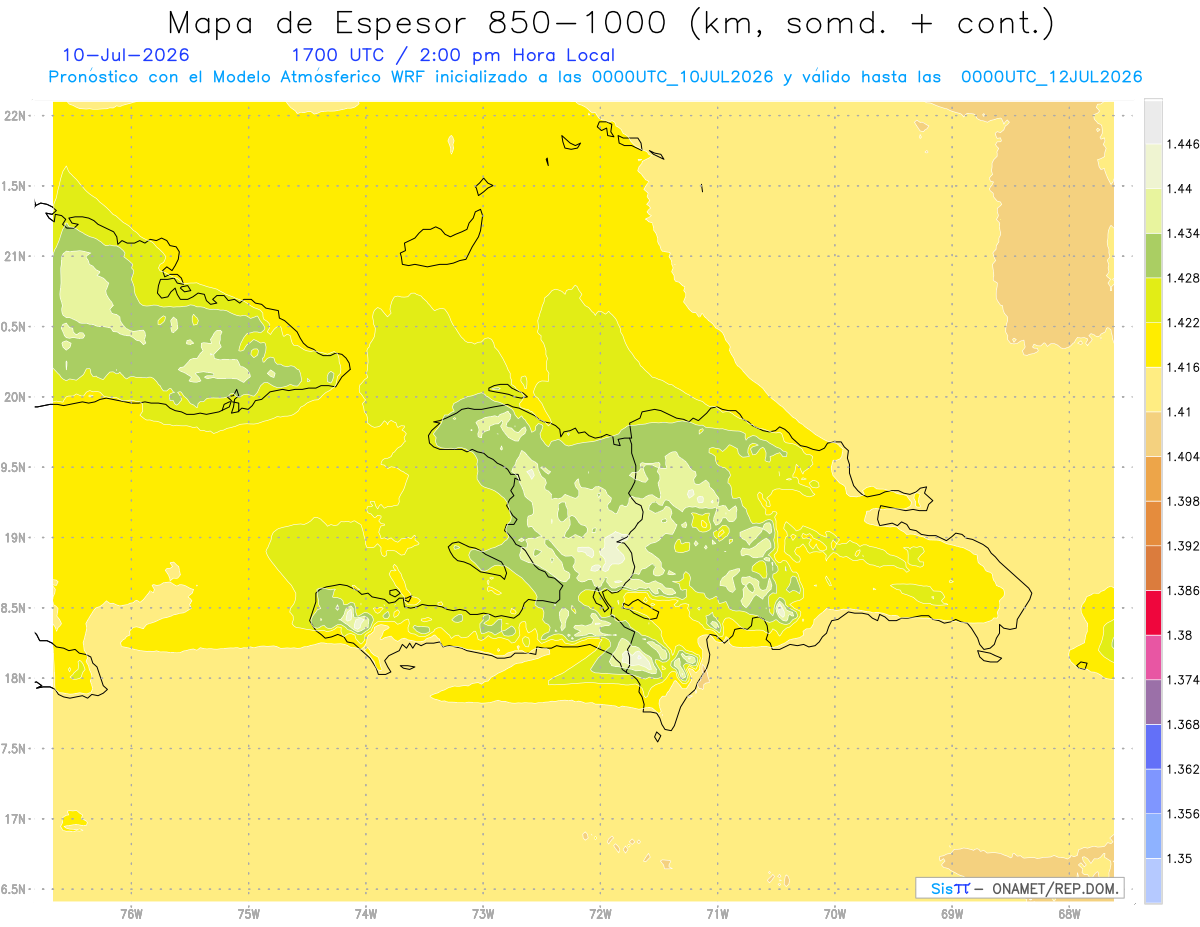Screen dimensions: 1200x927
Task: Pick the bright yellow band between 1.416 and 1.422
Action: pos(1153,345)
